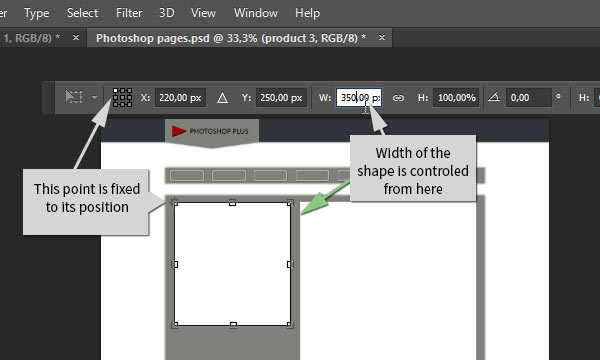Toggle relative positioning triangle icon
Screen dimensions: 600x360
coord(222,98)
